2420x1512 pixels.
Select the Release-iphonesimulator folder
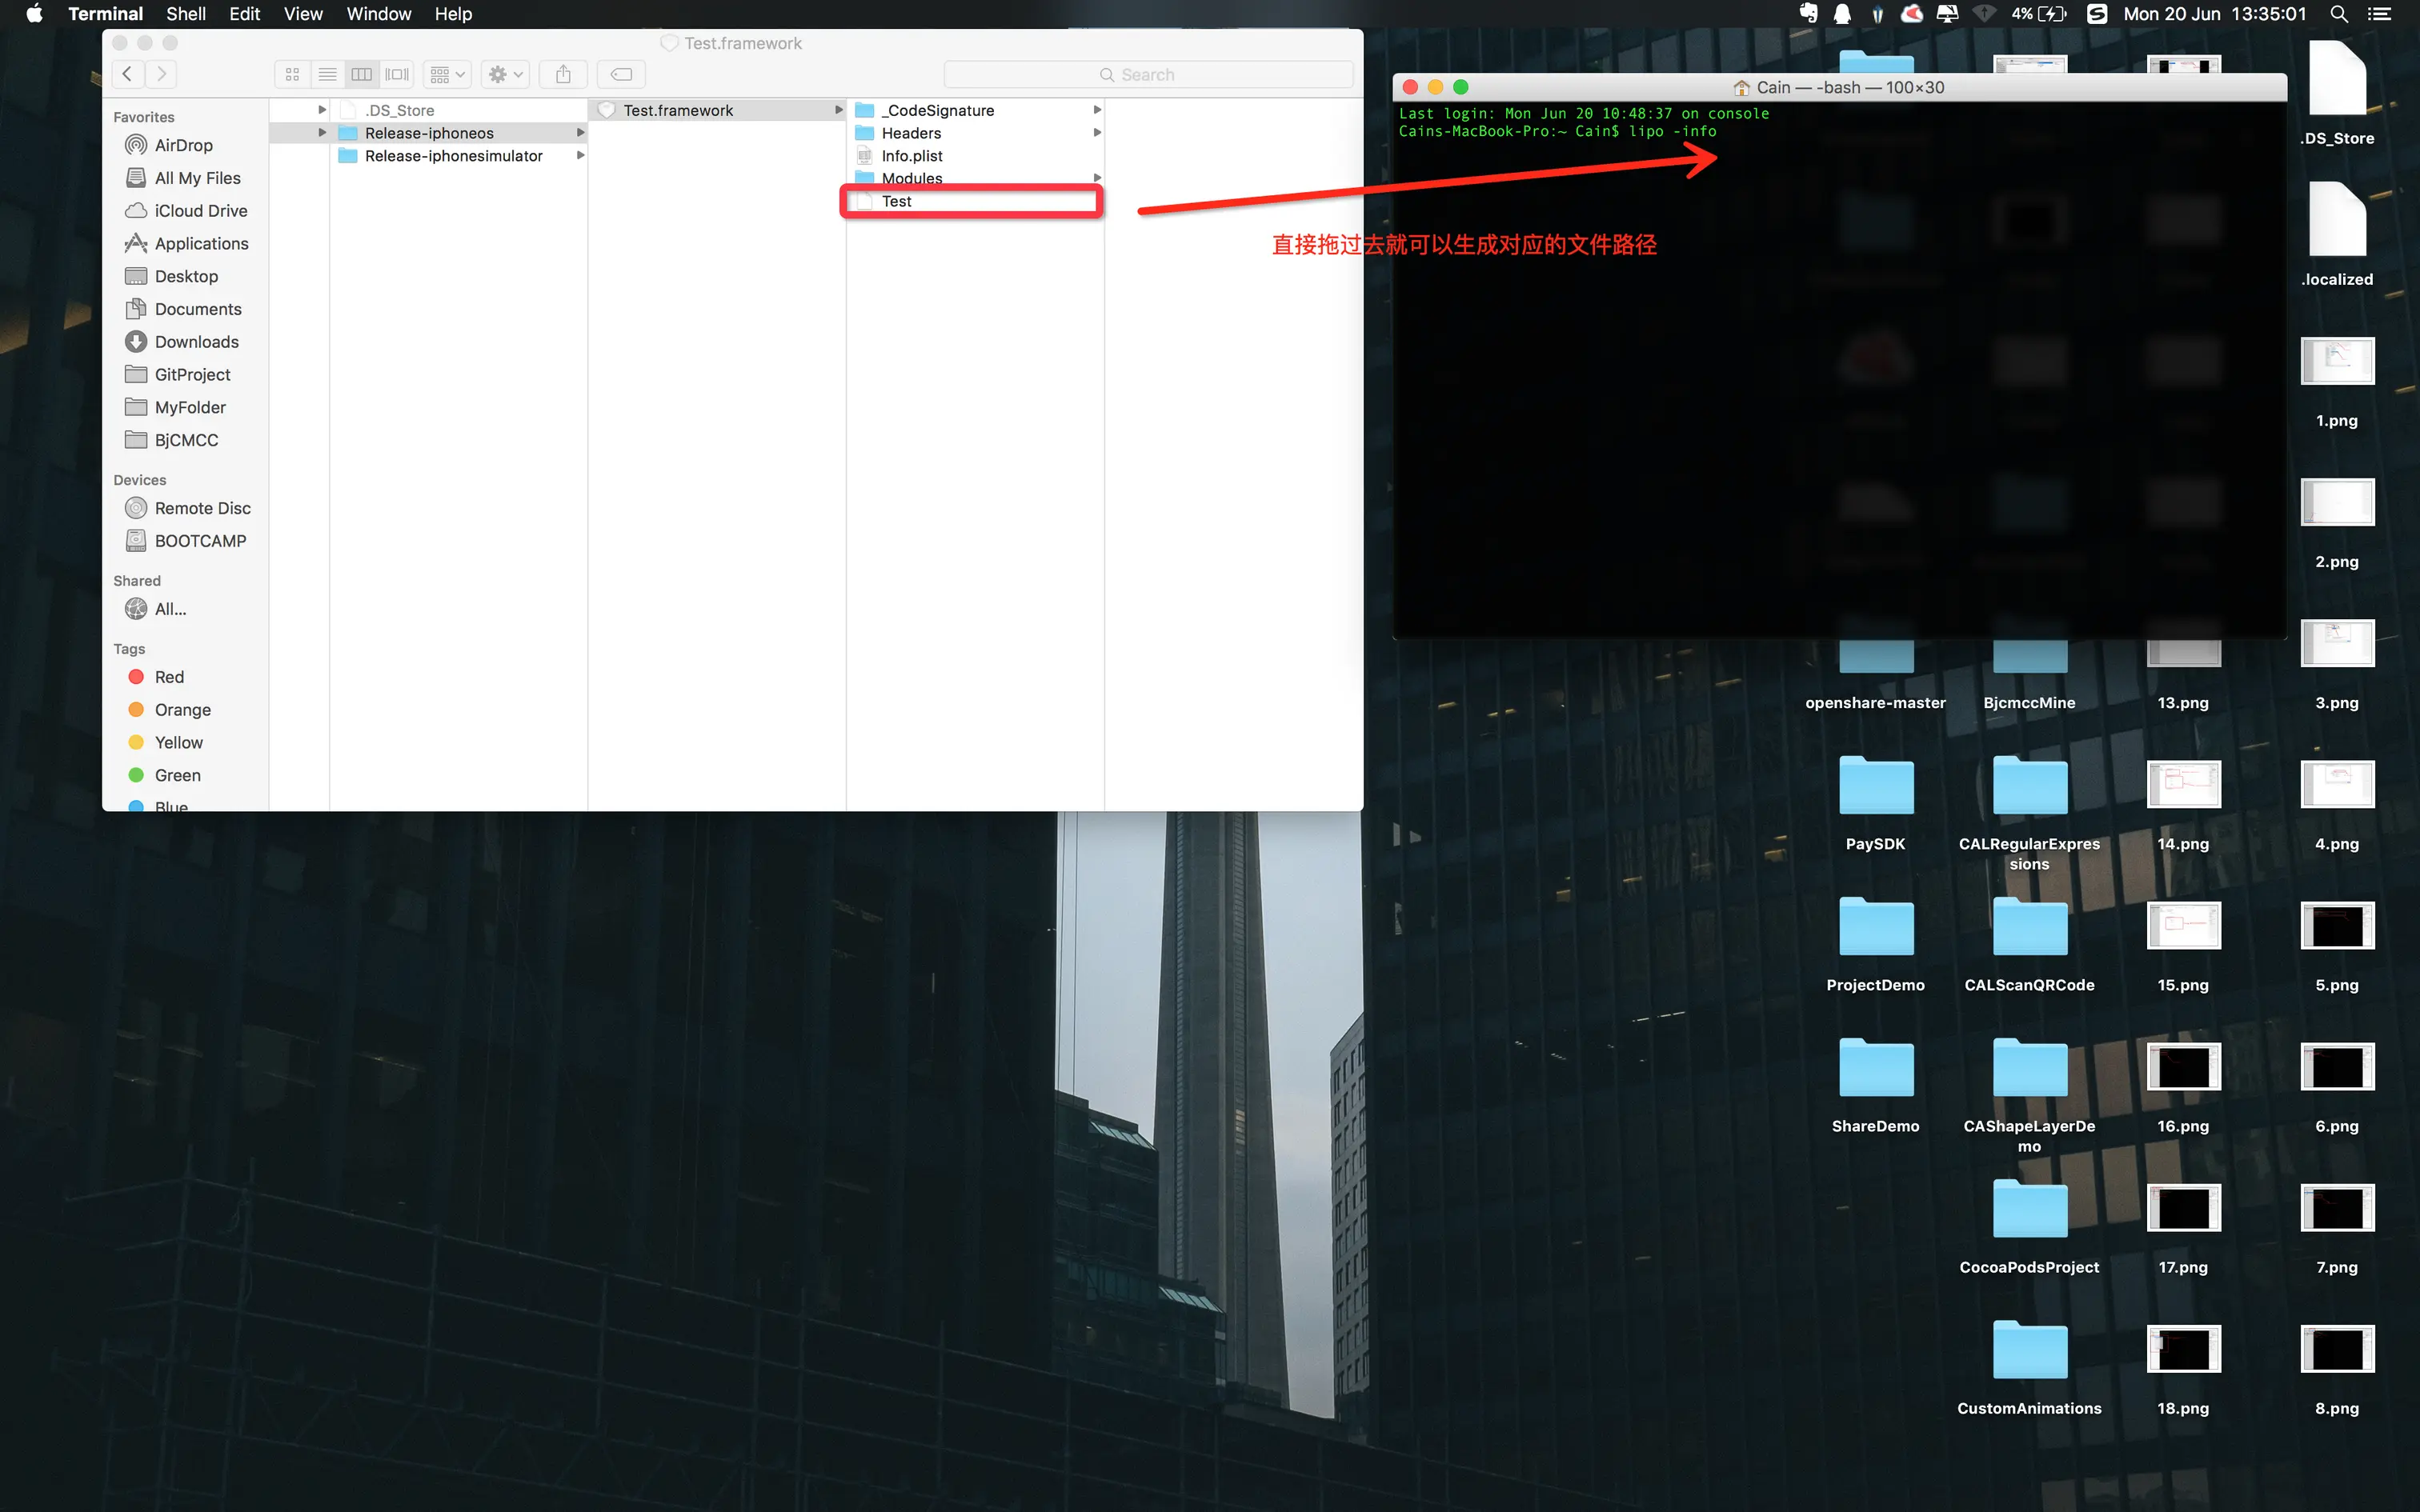(453, 156)
